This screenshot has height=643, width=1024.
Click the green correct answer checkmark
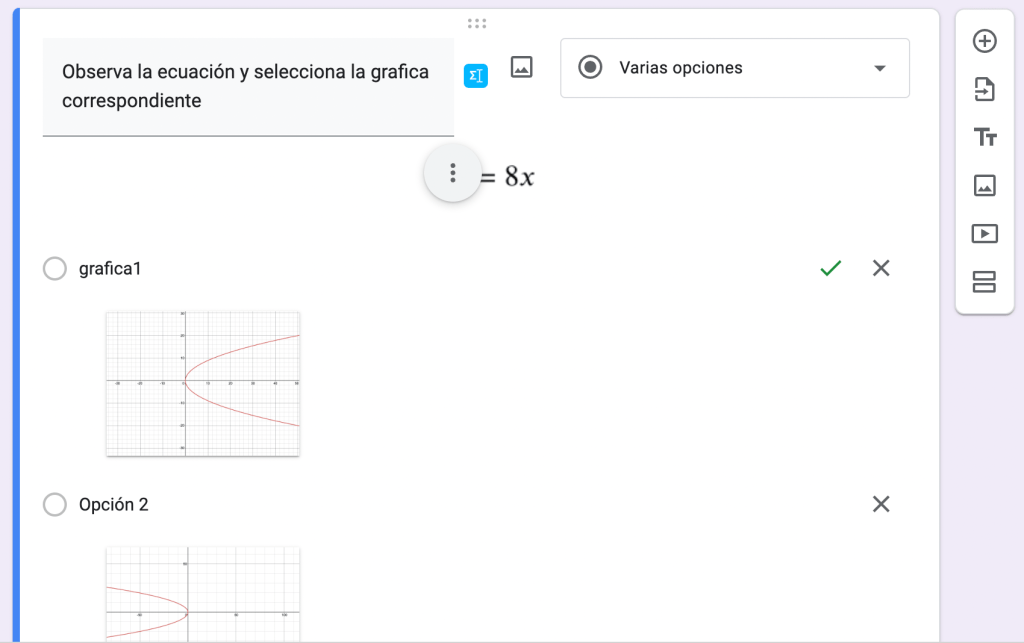(x=830, y=268)
